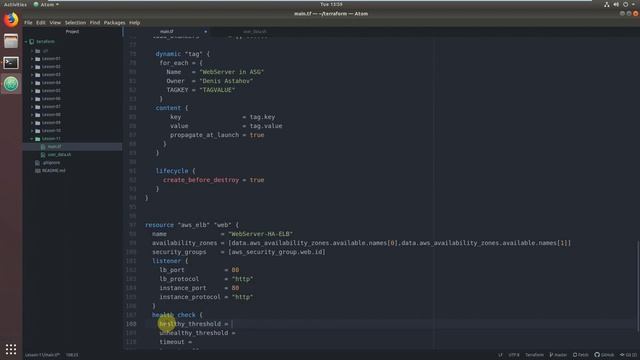Open the File menu
Viewport: 640px width, 360px height.
click(x=28, y=23)
